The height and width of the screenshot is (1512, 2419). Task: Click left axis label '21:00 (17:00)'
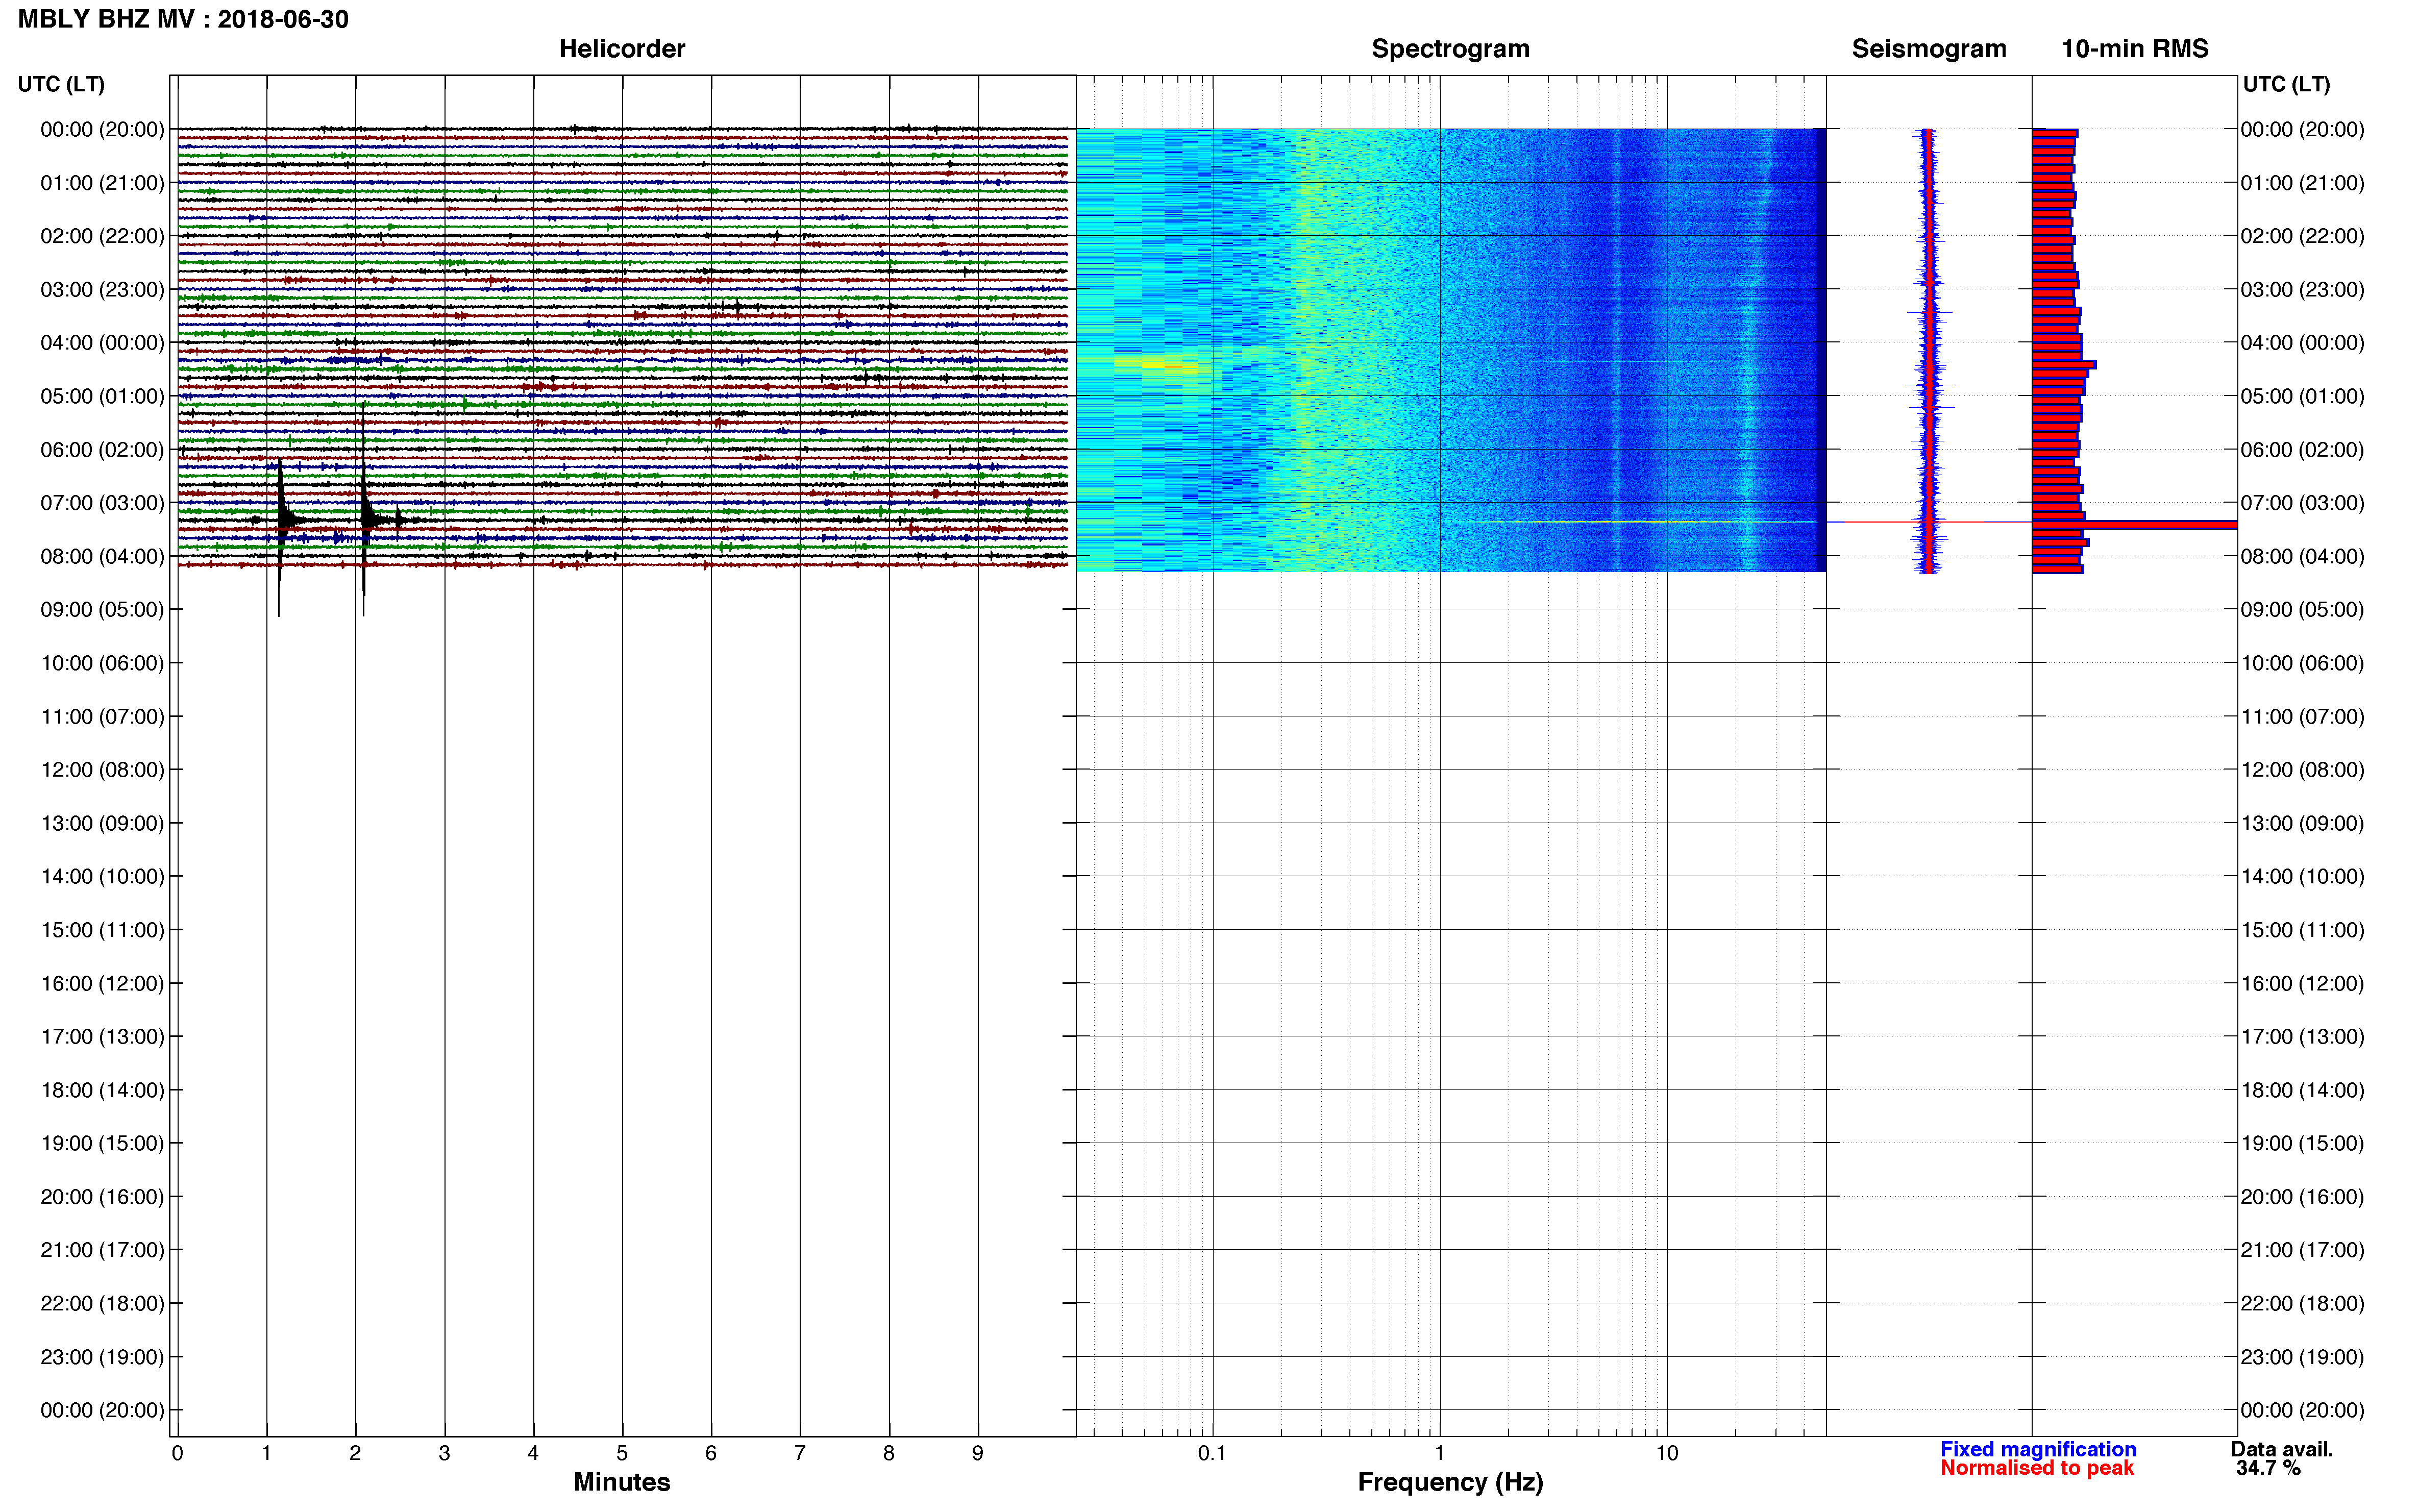coord(102,1250)
